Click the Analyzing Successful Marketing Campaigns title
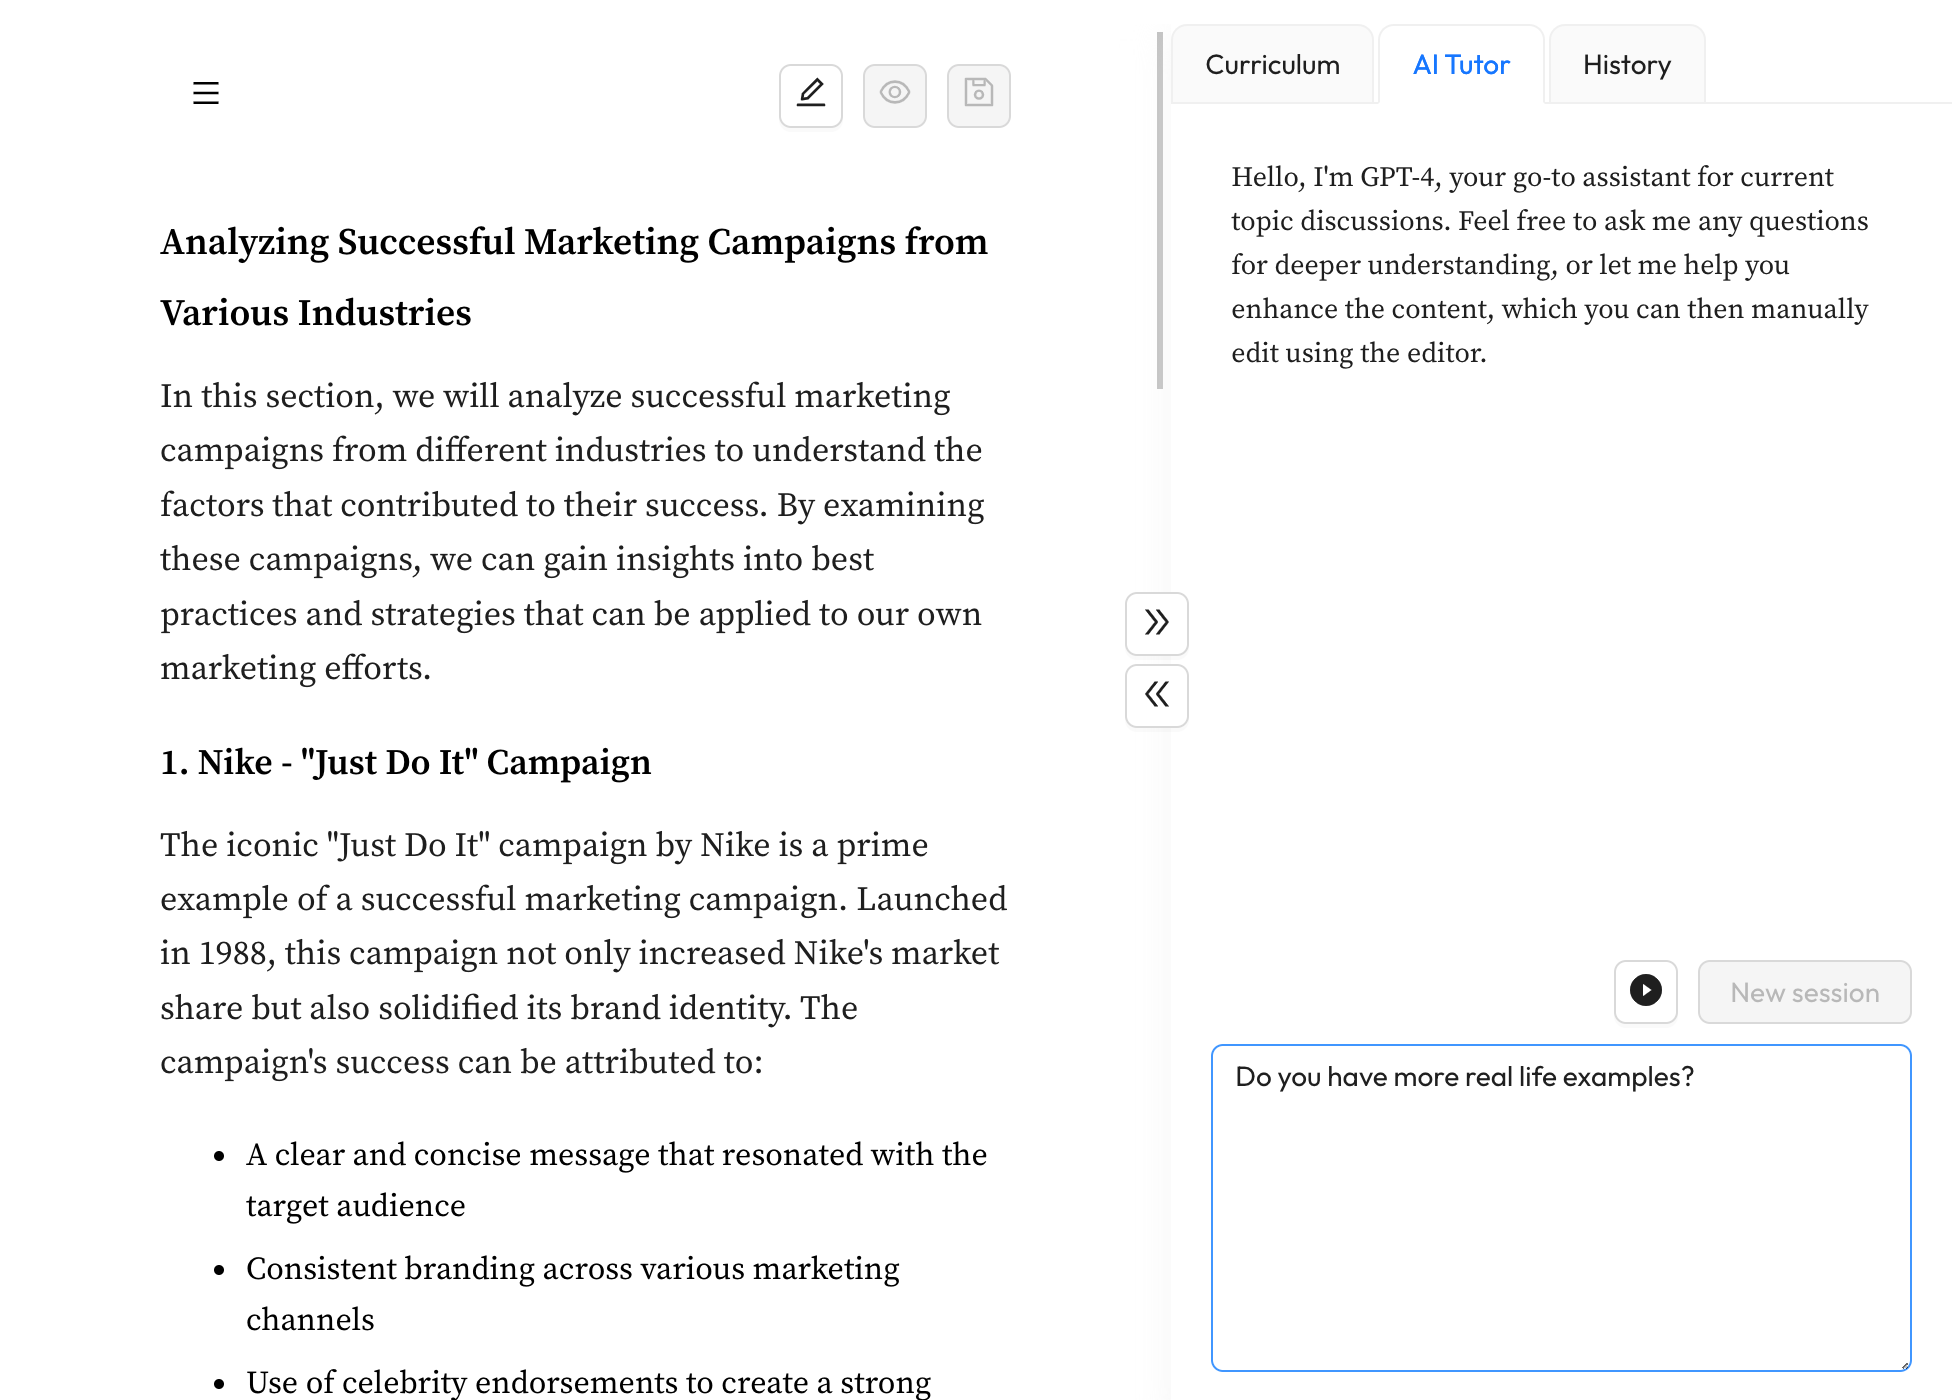Image resolution: width=1952 pixels, height=1400 pixels. [574, 277]
